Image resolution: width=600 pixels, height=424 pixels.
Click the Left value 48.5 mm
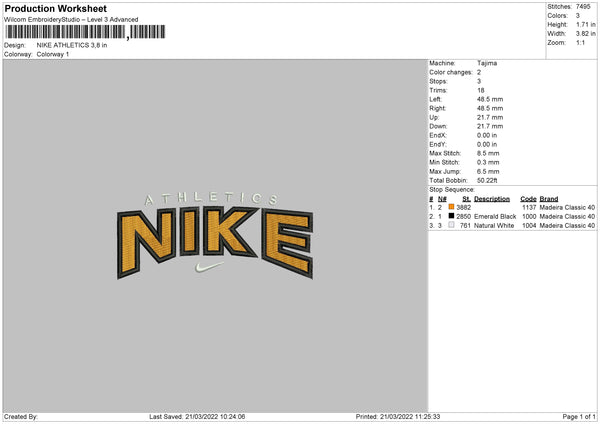[490, 99]
